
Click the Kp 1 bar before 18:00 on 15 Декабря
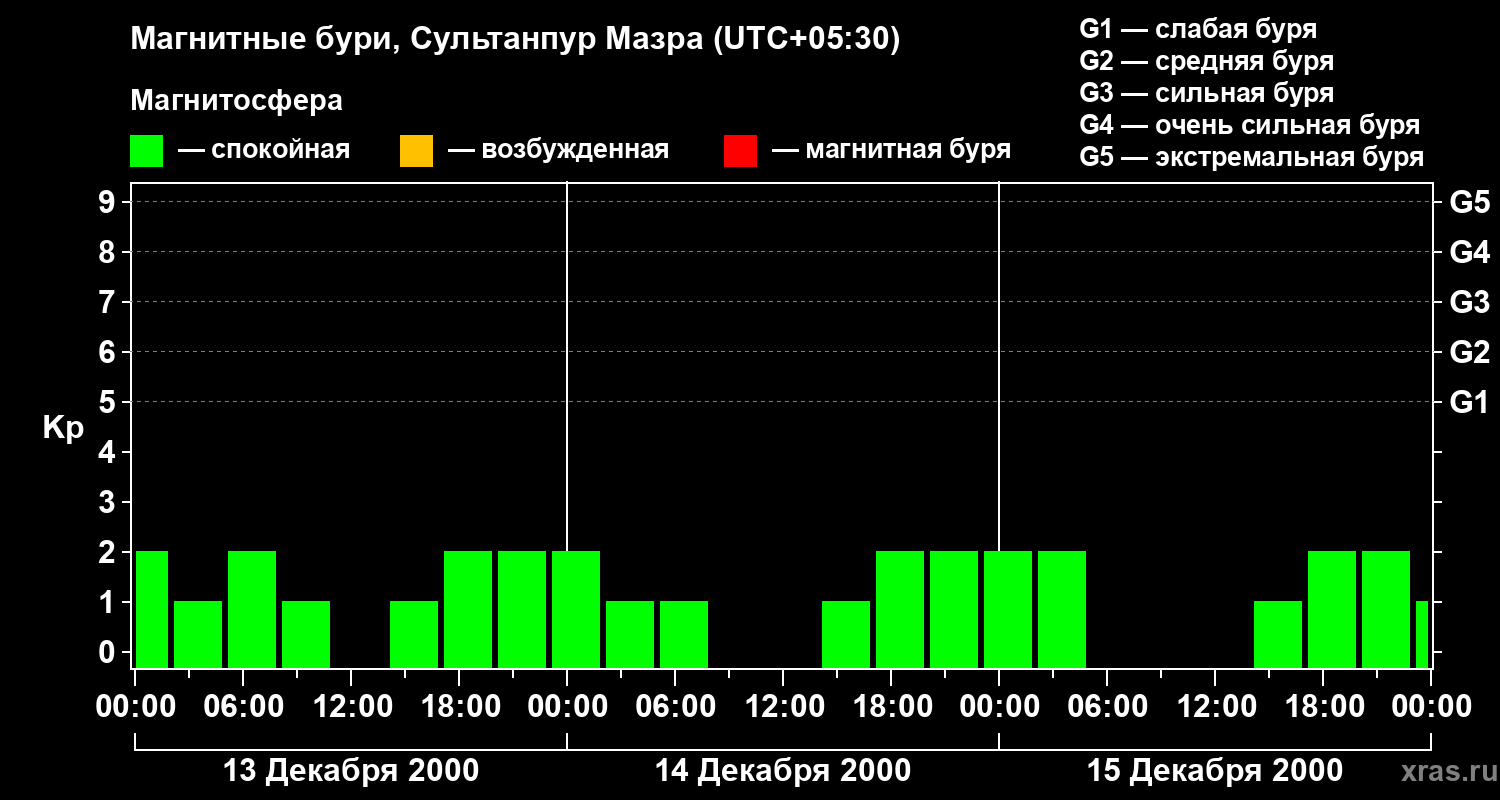pos(1278,634)
